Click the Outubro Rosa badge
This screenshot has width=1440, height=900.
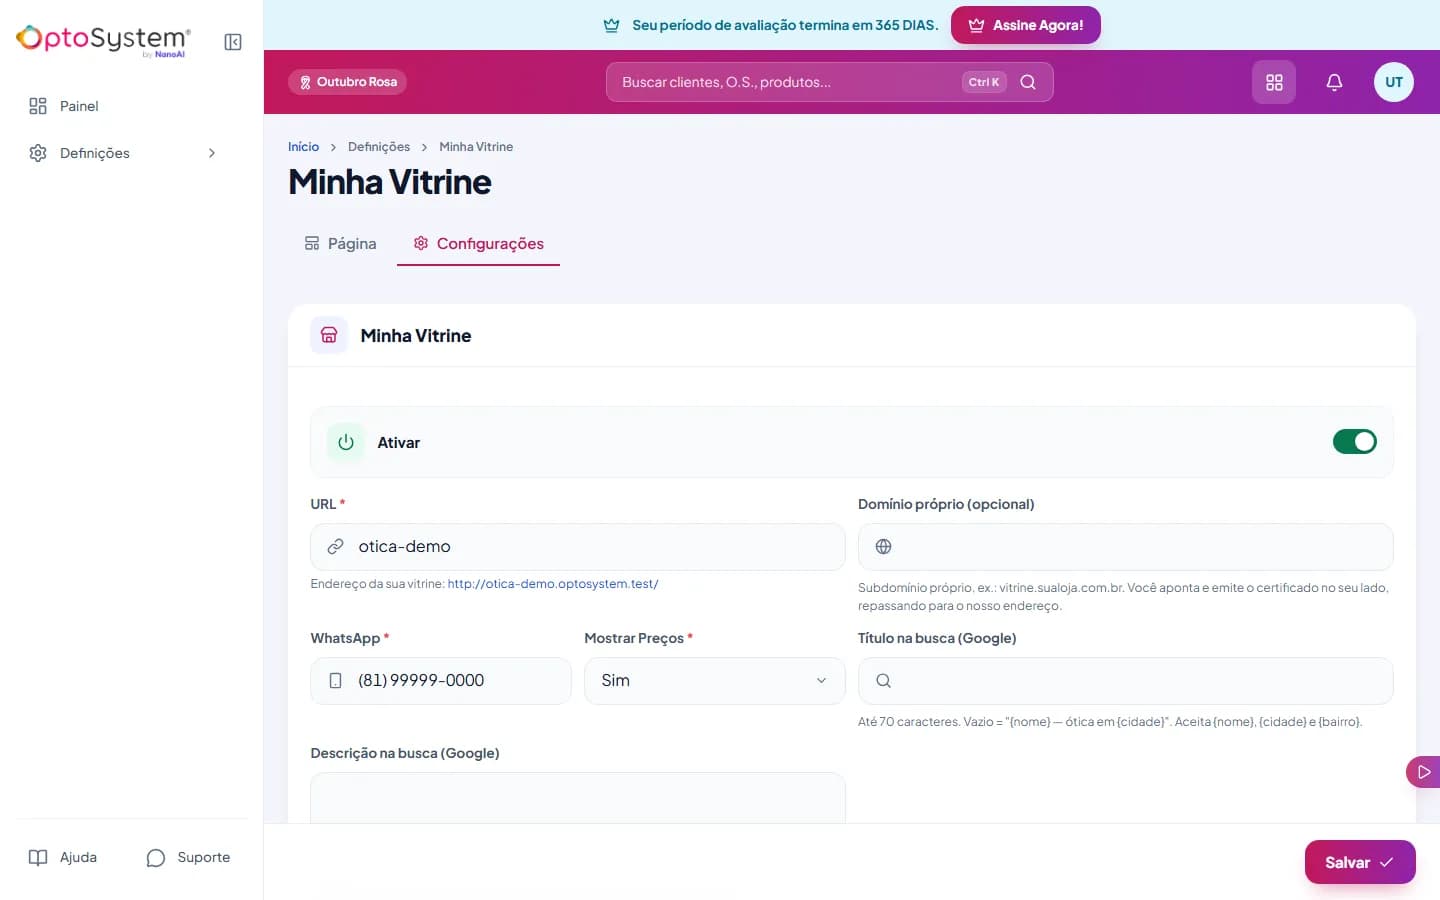pyautogui.click(x=347, y=82)
